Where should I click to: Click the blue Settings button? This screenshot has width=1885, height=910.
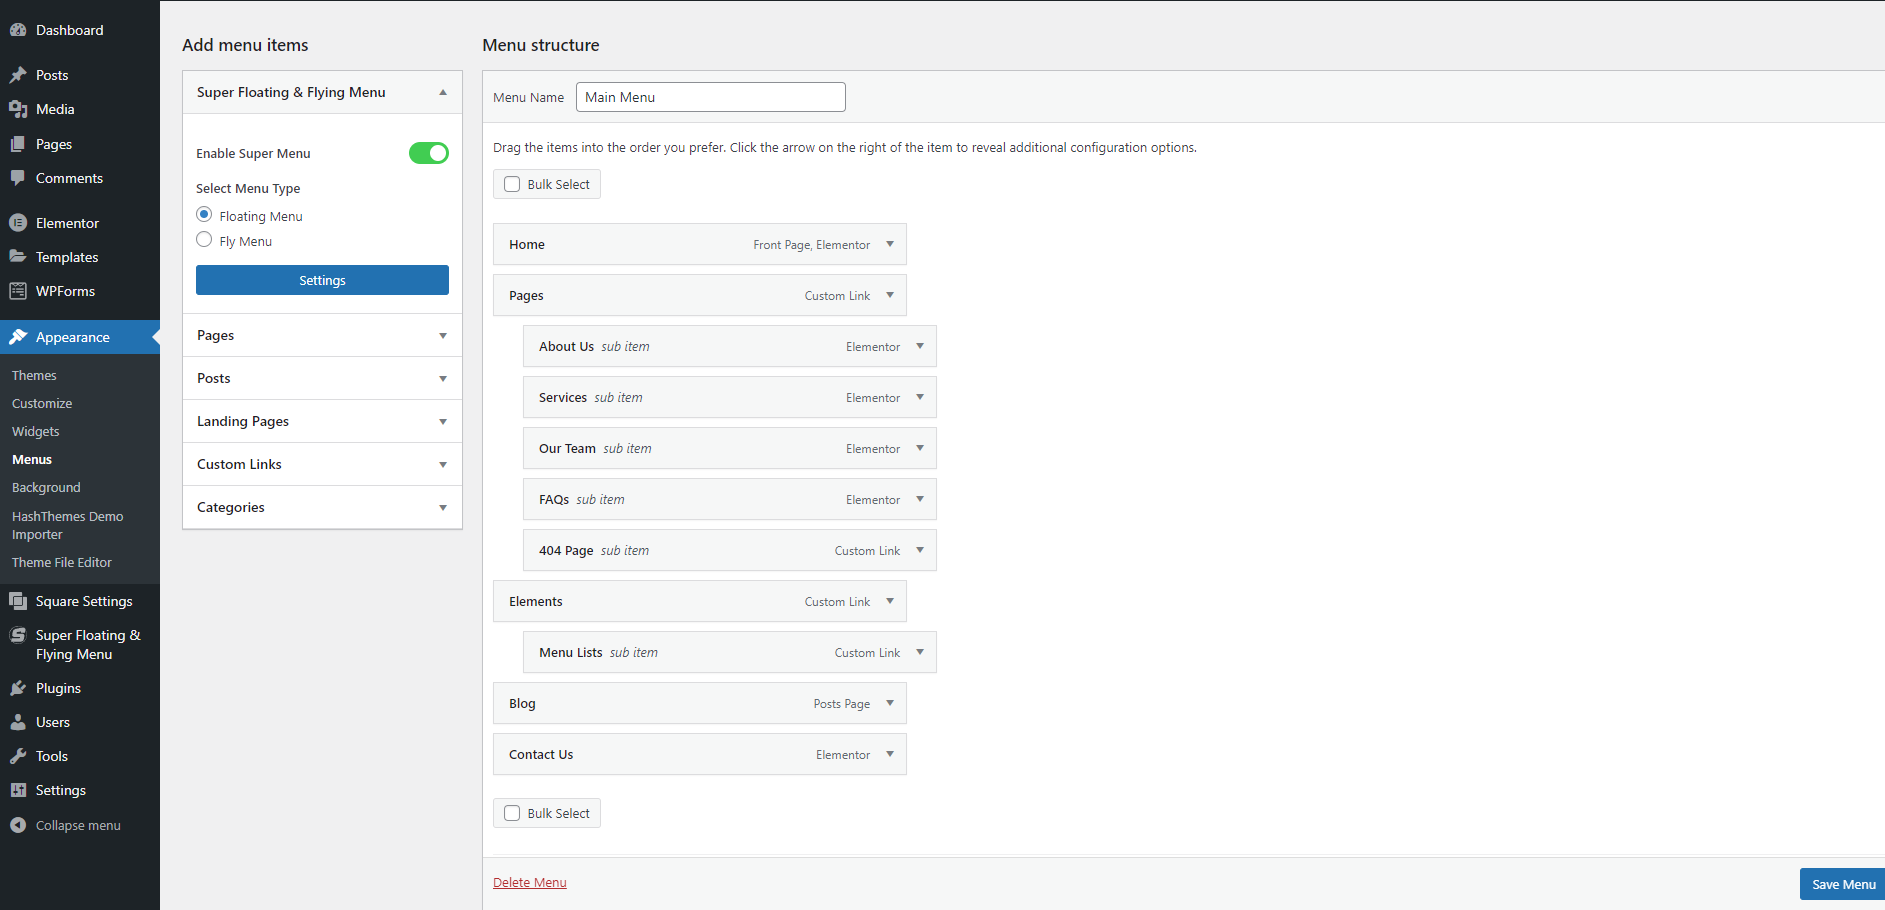click(322, 280)
